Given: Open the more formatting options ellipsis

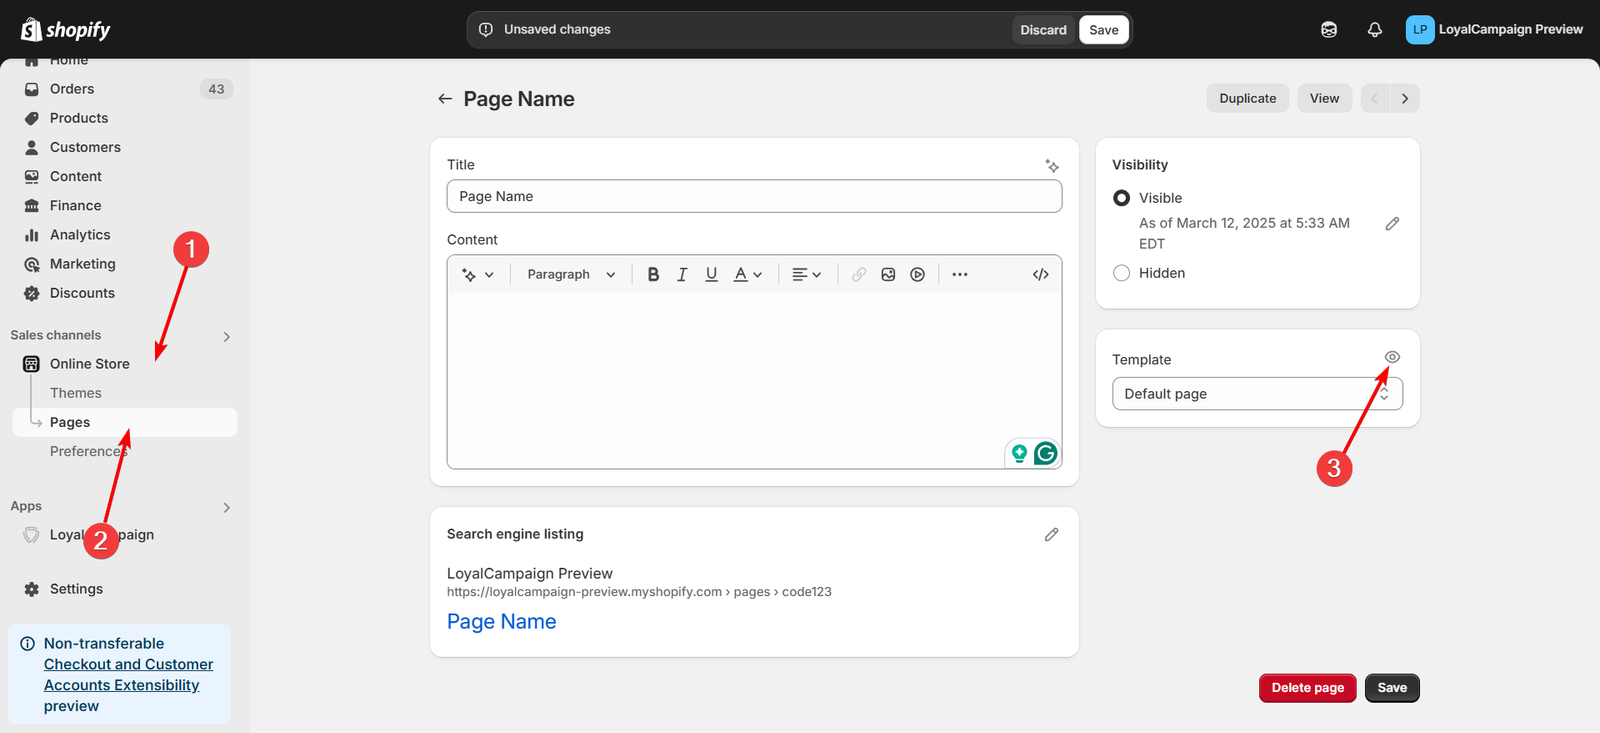Looking at the screenshot, I should tap(960, 274).
